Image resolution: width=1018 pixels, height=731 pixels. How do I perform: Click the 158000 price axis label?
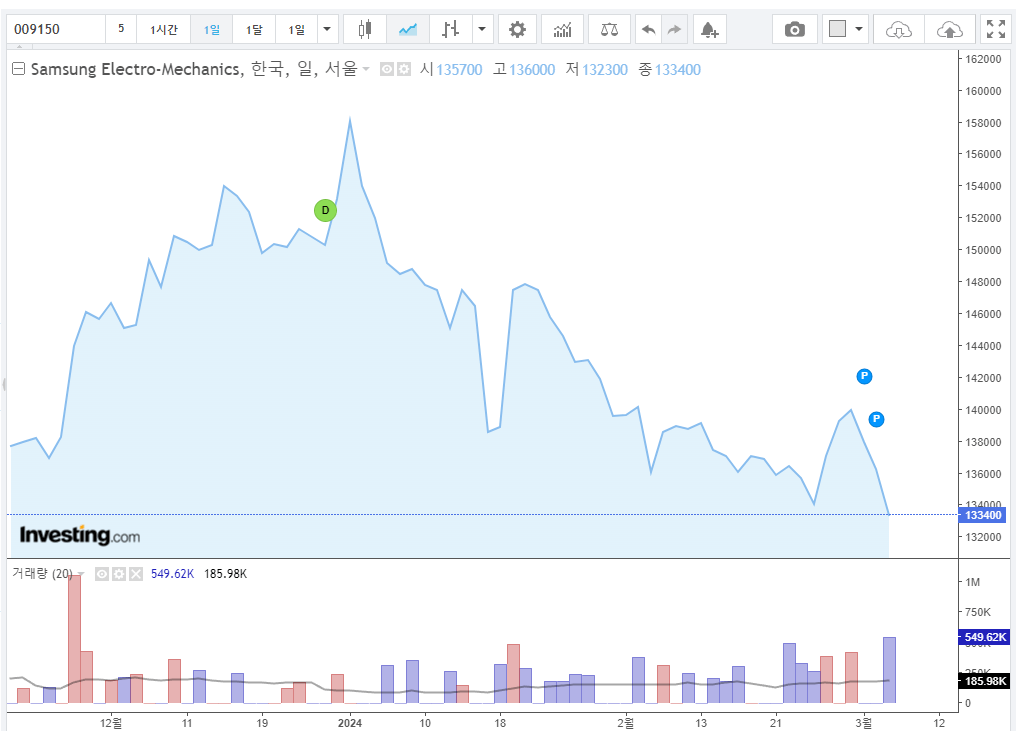pos(983,123)
